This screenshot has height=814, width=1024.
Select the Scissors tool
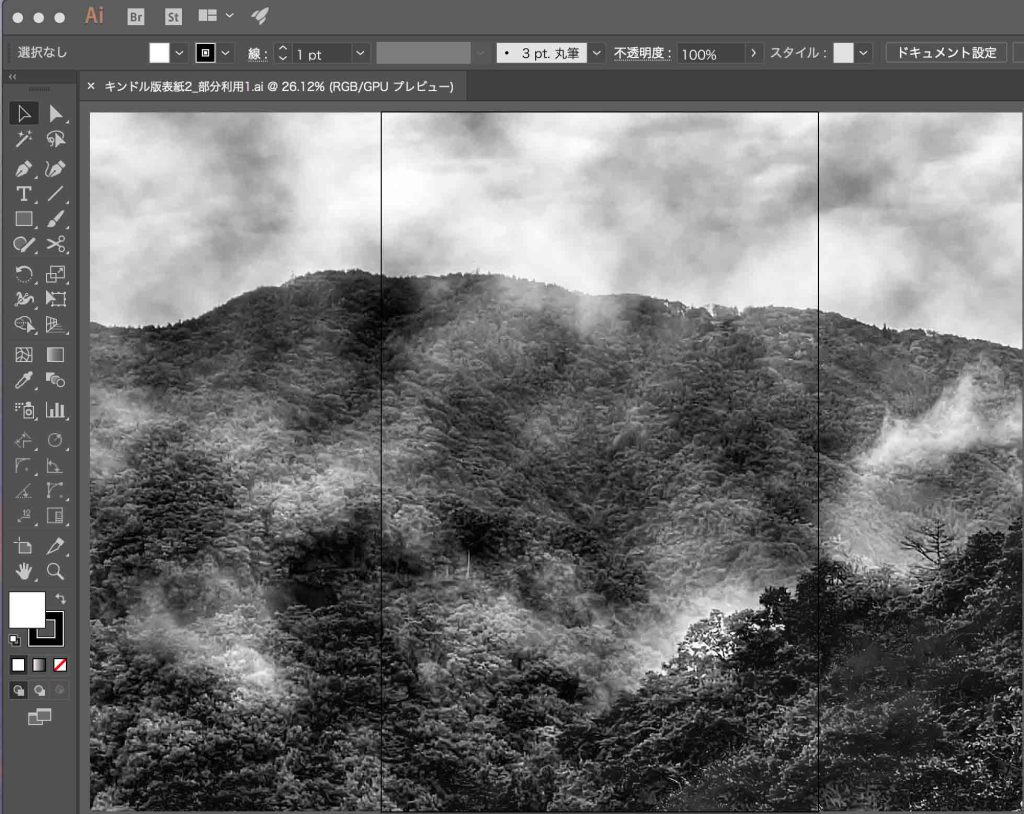coord(56,244)
